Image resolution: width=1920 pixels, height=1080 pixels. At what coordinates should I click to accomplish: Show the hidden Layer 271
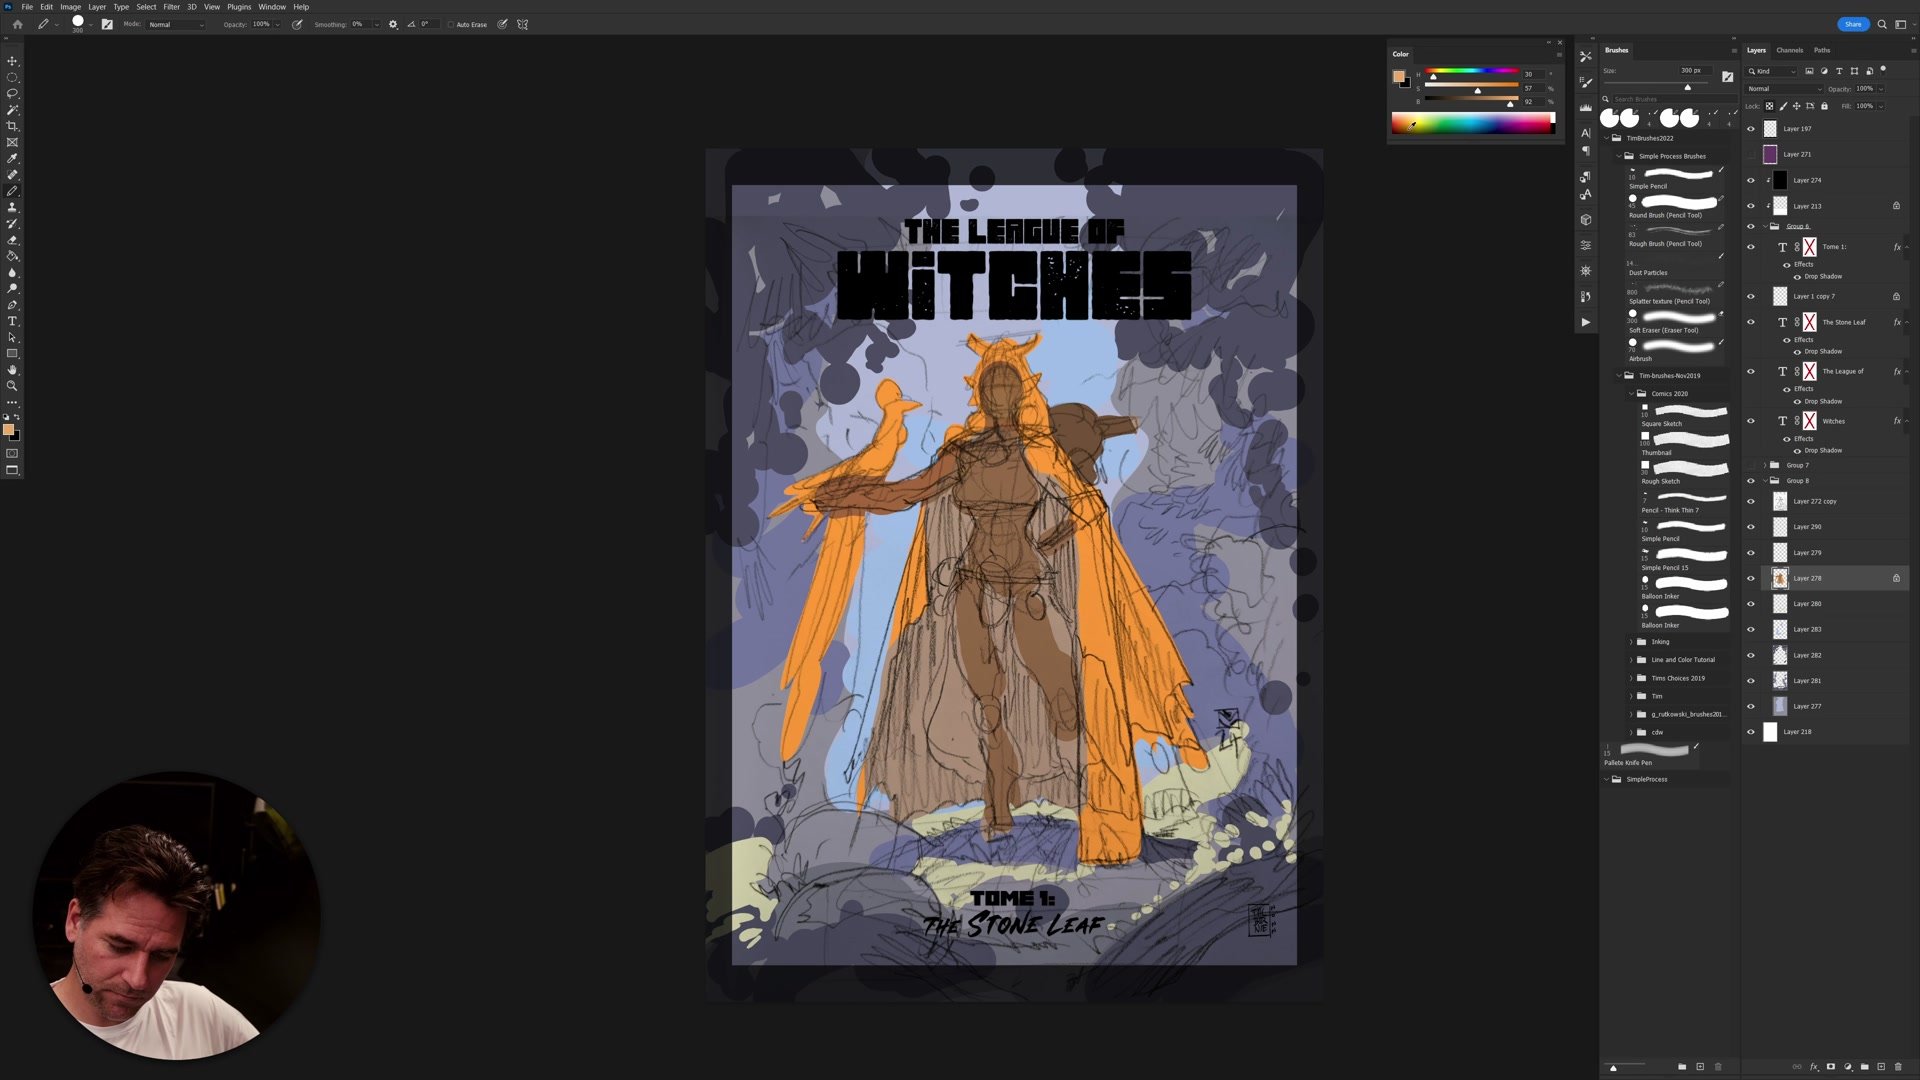point(1750,154)
